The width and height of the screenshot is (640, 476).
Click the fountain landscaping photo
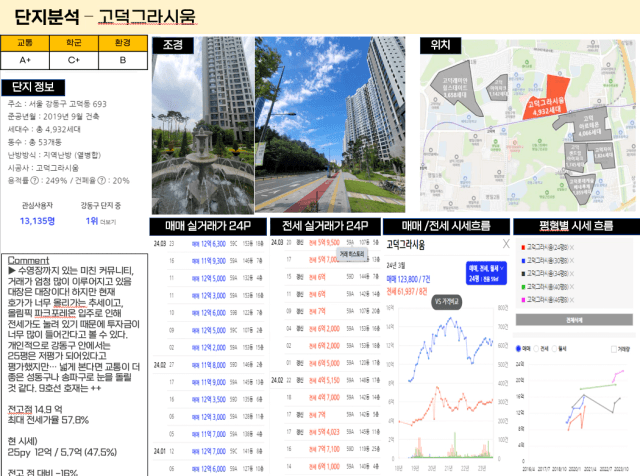(203, 125)
